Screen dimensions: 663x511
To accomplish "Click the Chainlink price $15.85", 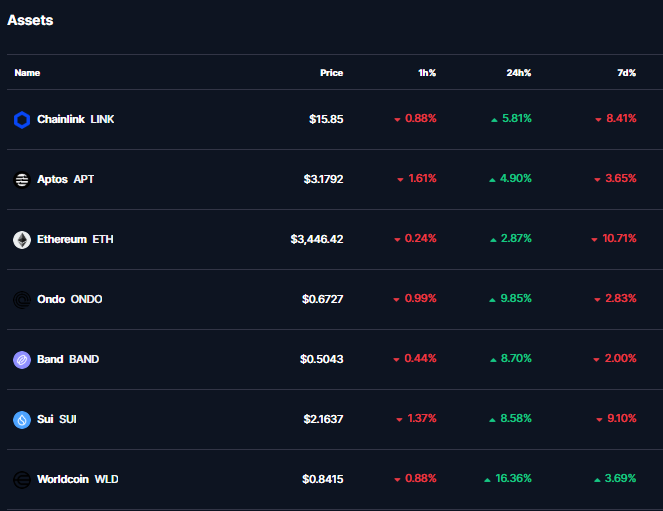I will point(326,119).
